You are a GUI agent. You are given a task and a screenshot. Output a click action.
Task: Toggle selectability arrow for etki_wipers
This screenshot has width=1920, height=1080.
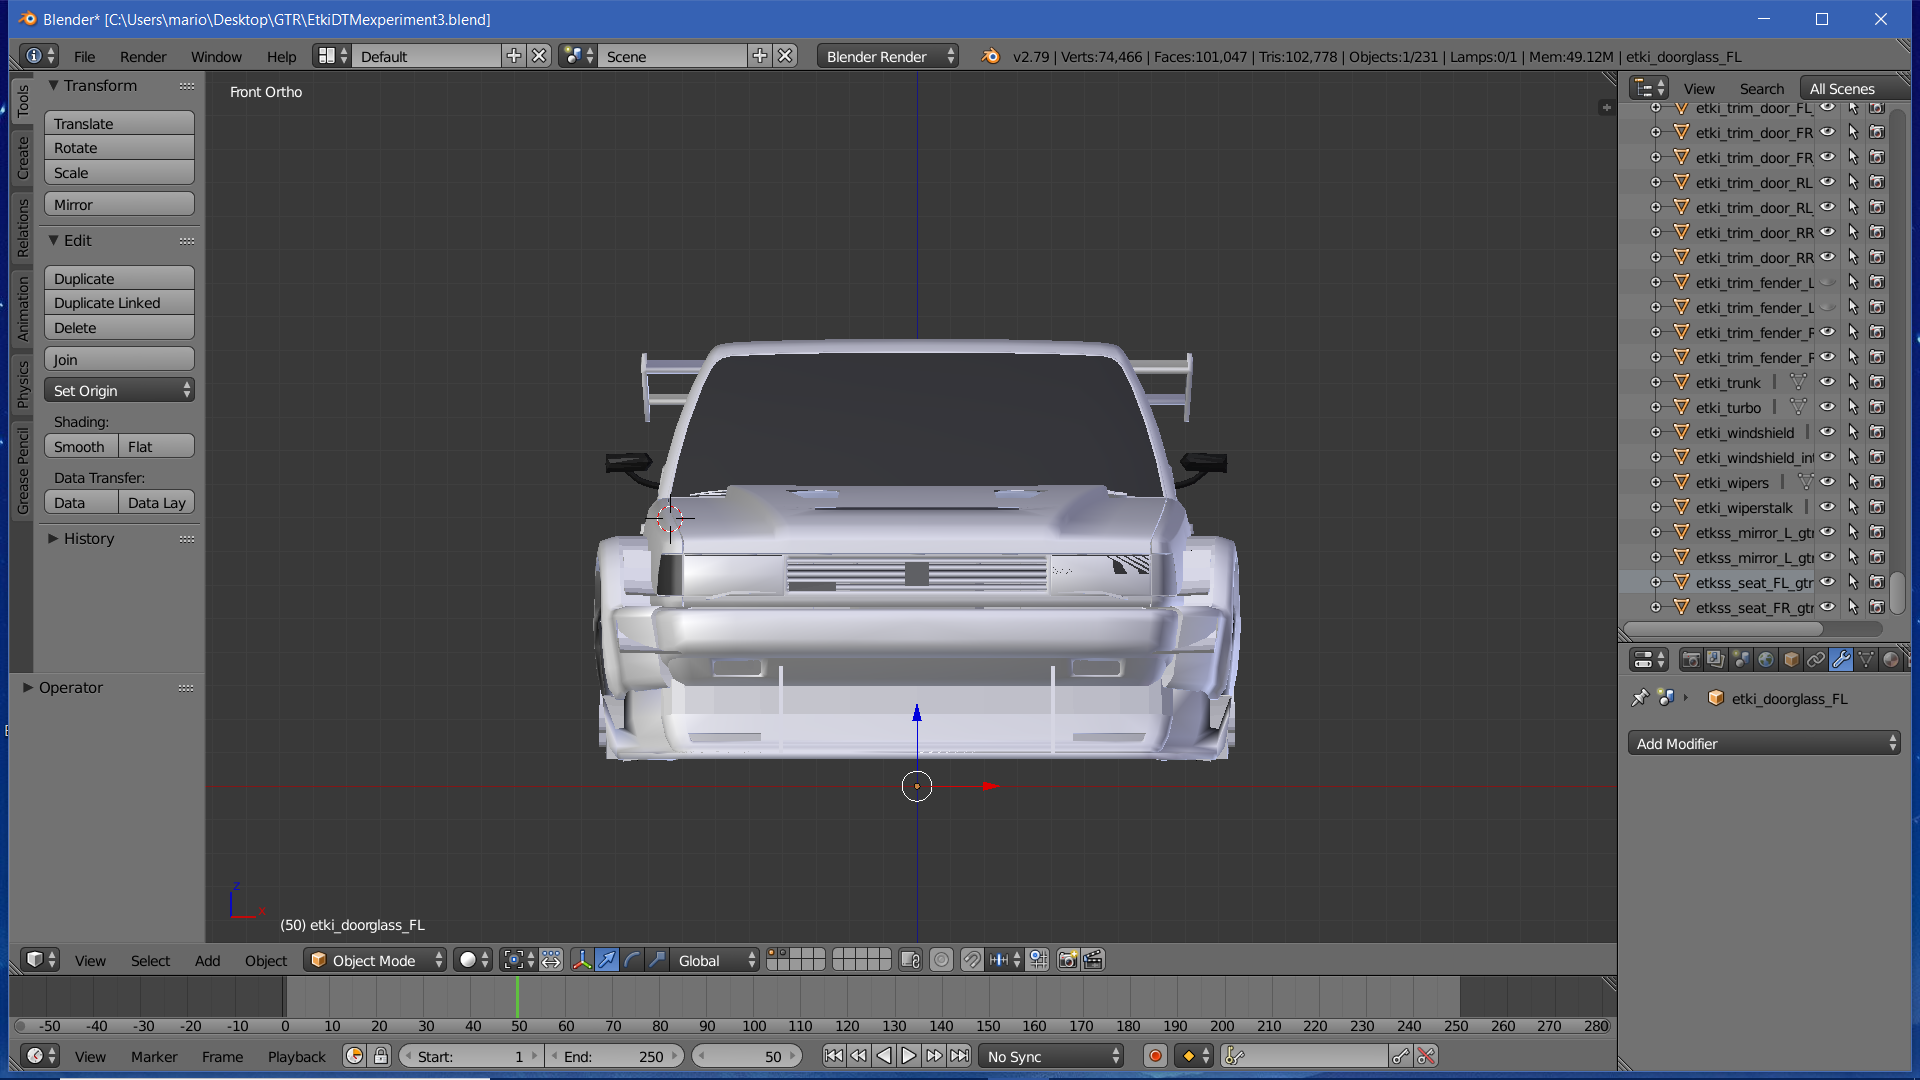[1852, 483]
